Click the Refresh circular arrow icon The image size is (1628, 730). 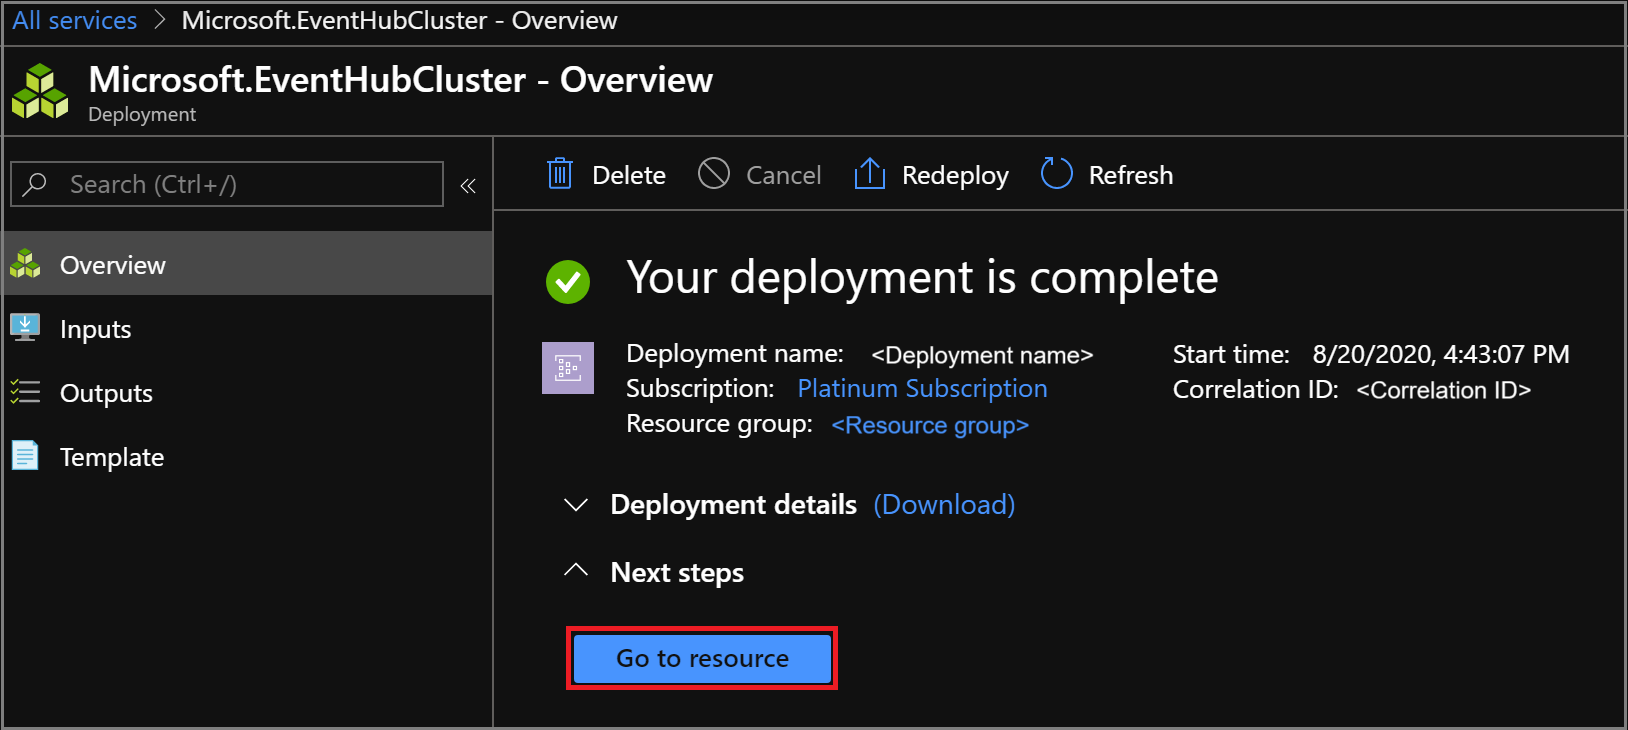(x=1056, y=174)
